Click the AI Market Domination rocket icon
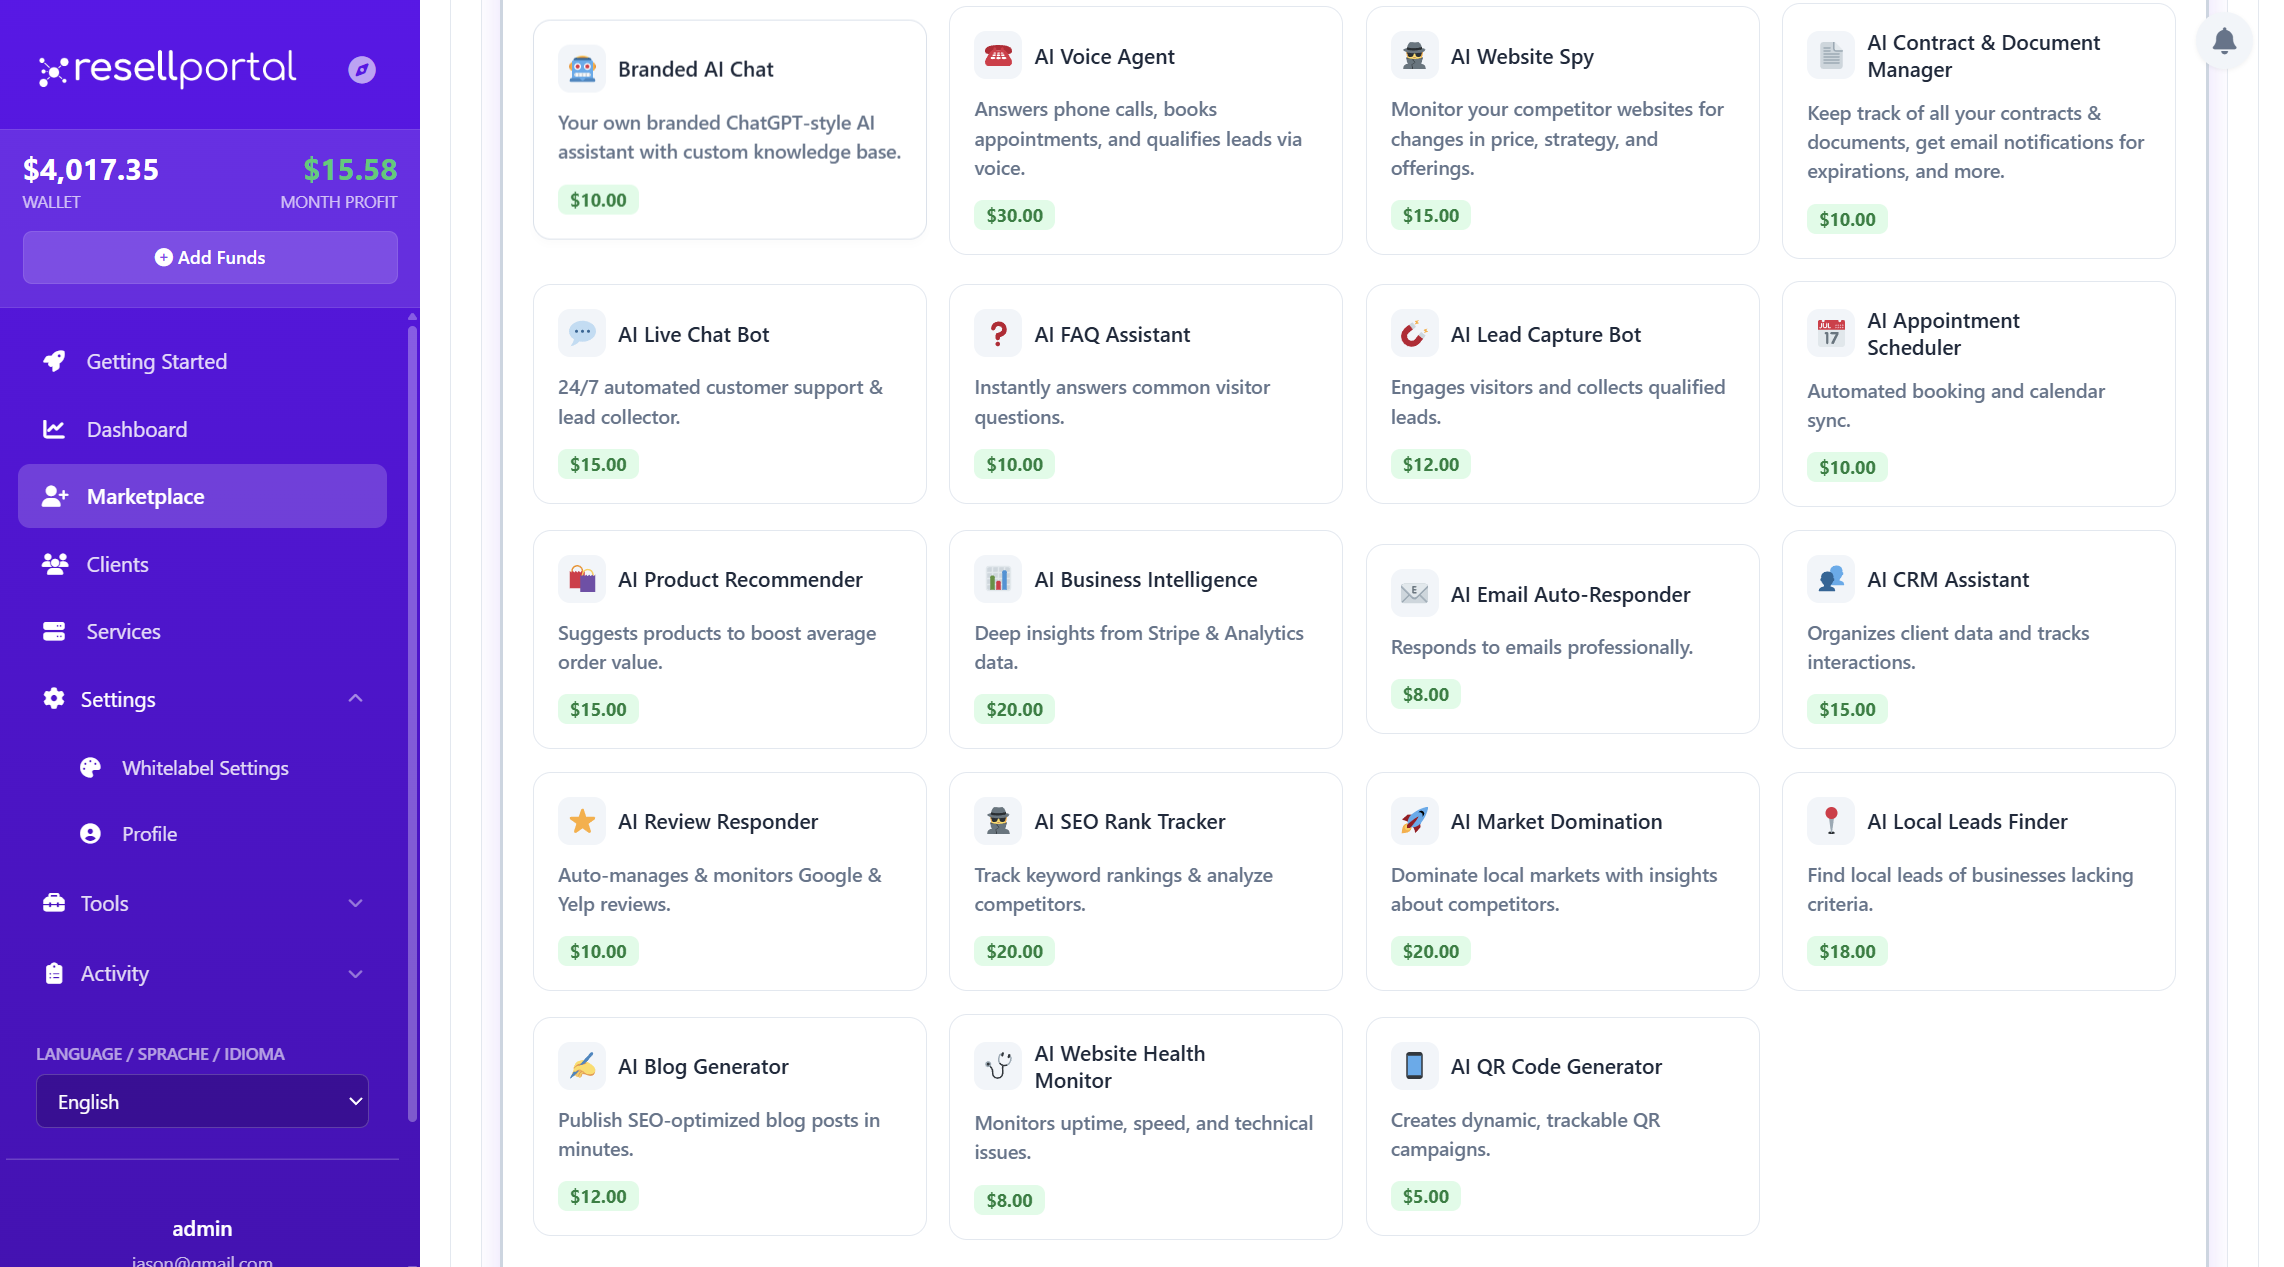The height and width of the screenshot is (1267, 2284). (x=1414, y=820)
